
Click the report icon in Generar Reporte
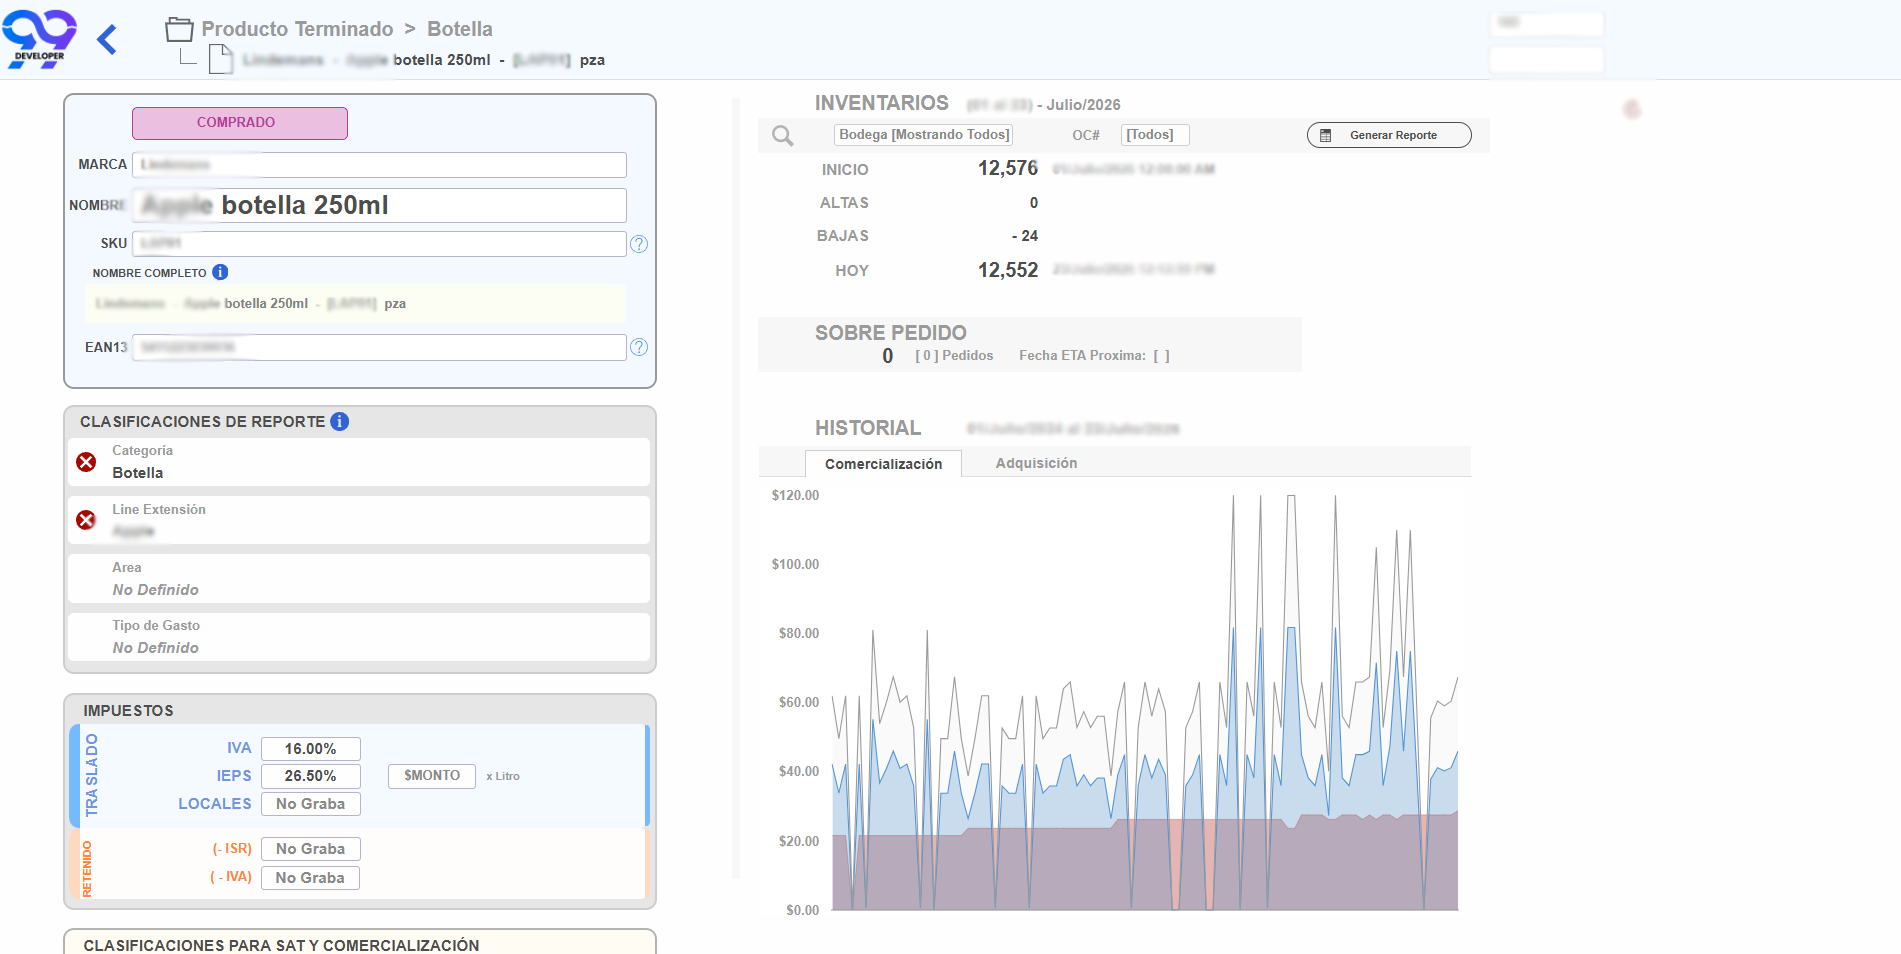click(1326, 135)
